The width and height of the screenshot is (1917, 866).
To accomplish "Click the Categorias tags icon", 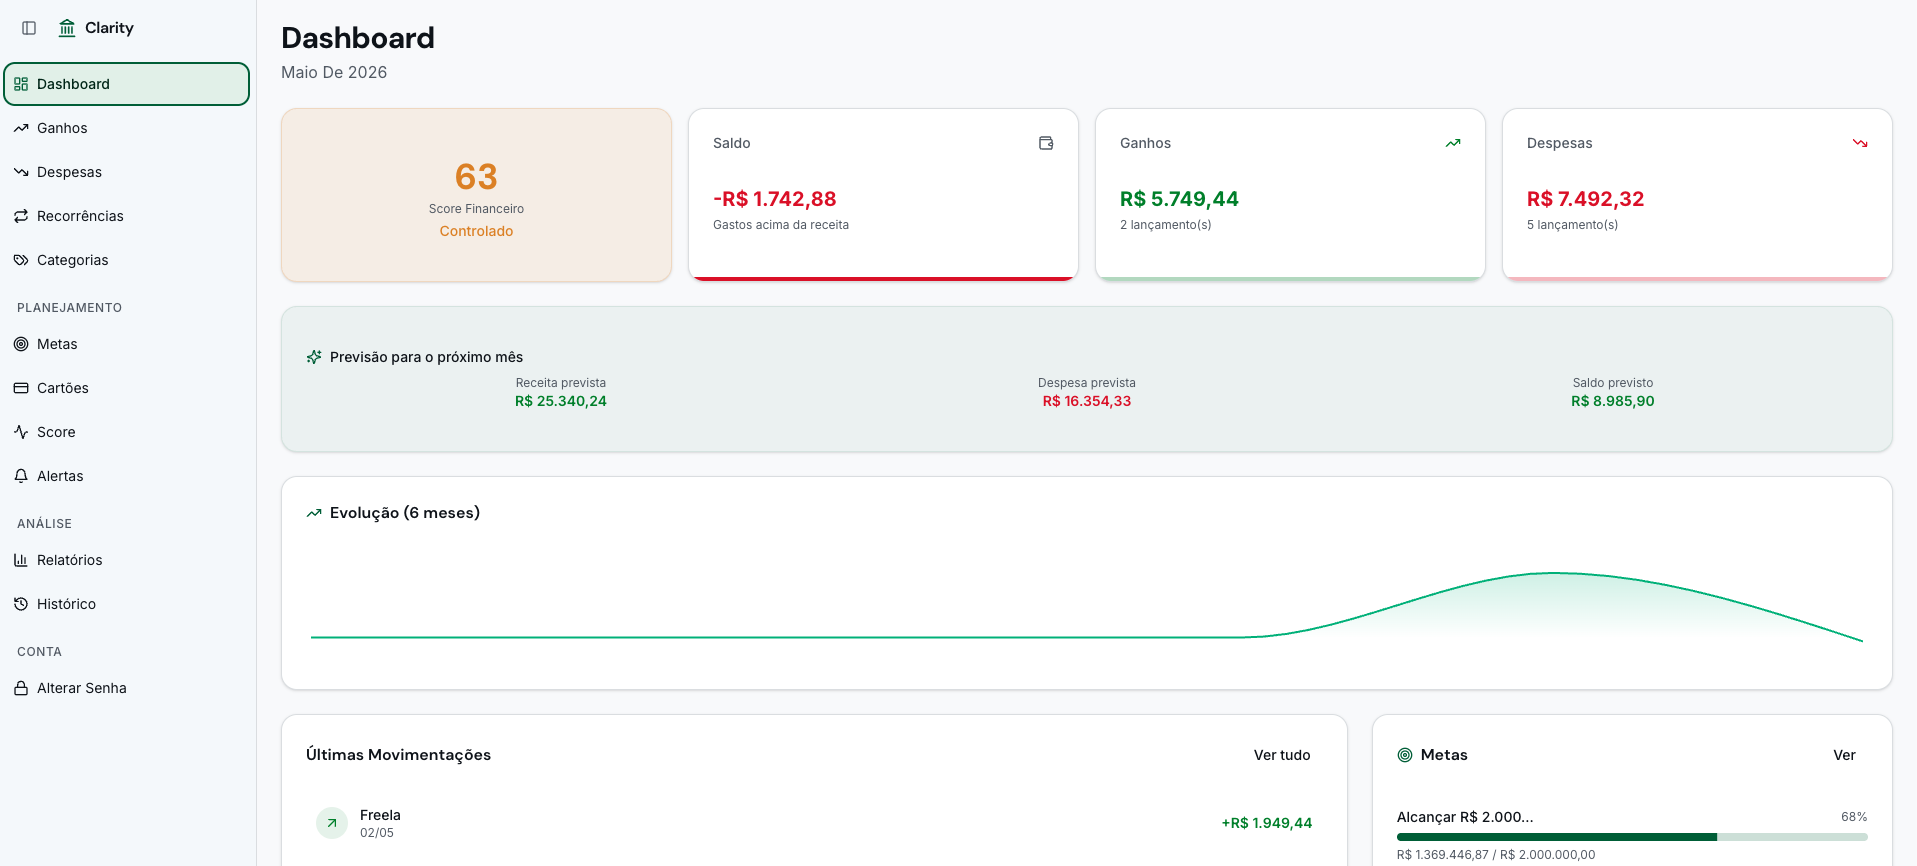I will tap(21, 260).
